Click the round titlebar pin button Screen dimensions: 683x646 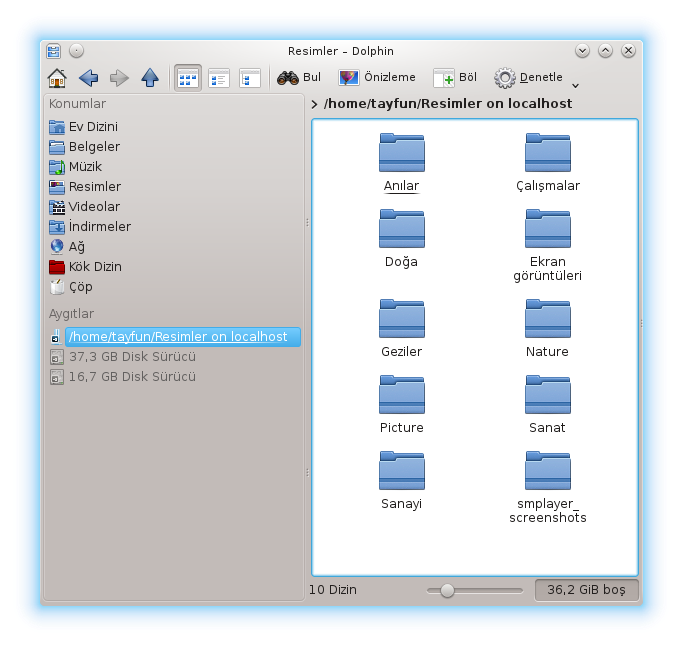[x=76, y=51]
